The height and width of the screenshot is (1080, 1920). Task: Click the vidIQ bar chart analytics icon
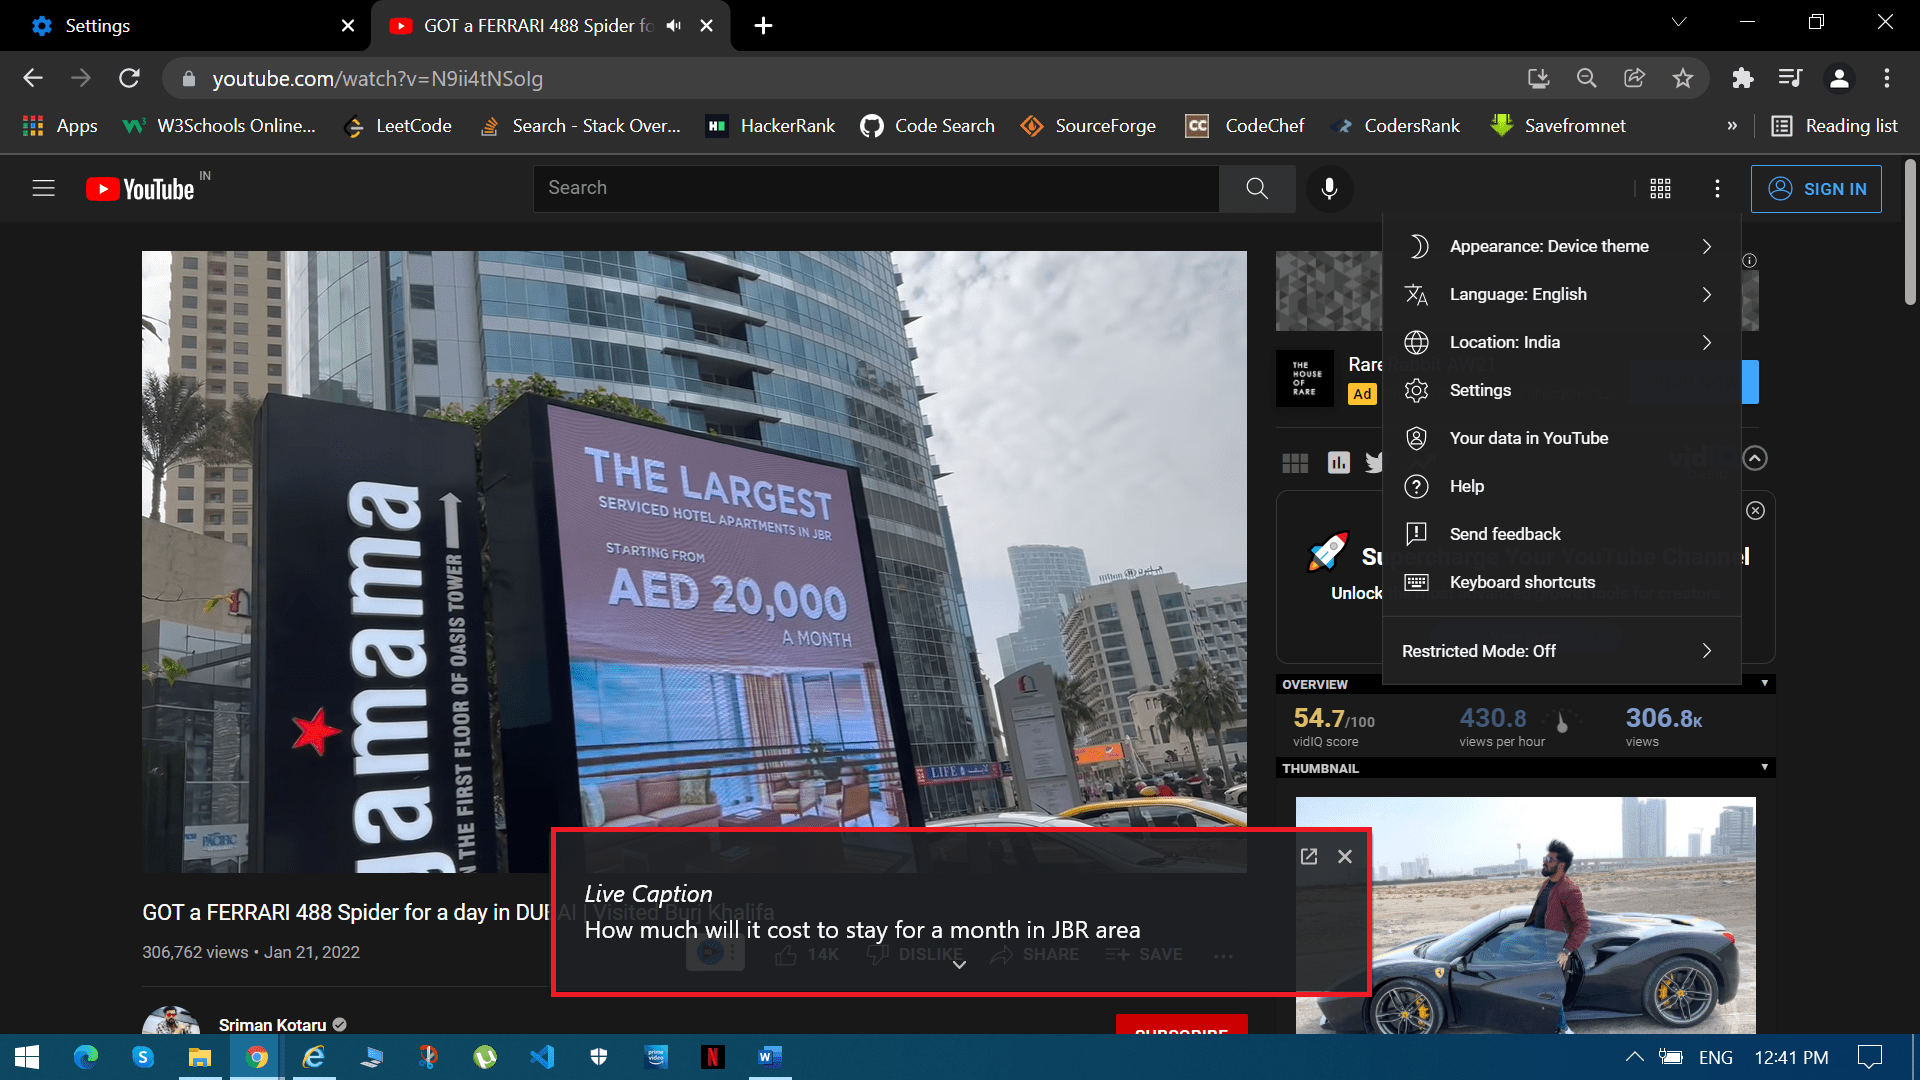click(x=1339, y=462)
